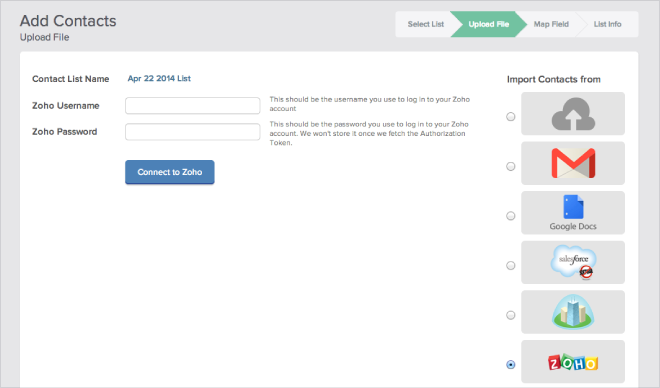Click the username hint text about Zoho account

[370, 104]
